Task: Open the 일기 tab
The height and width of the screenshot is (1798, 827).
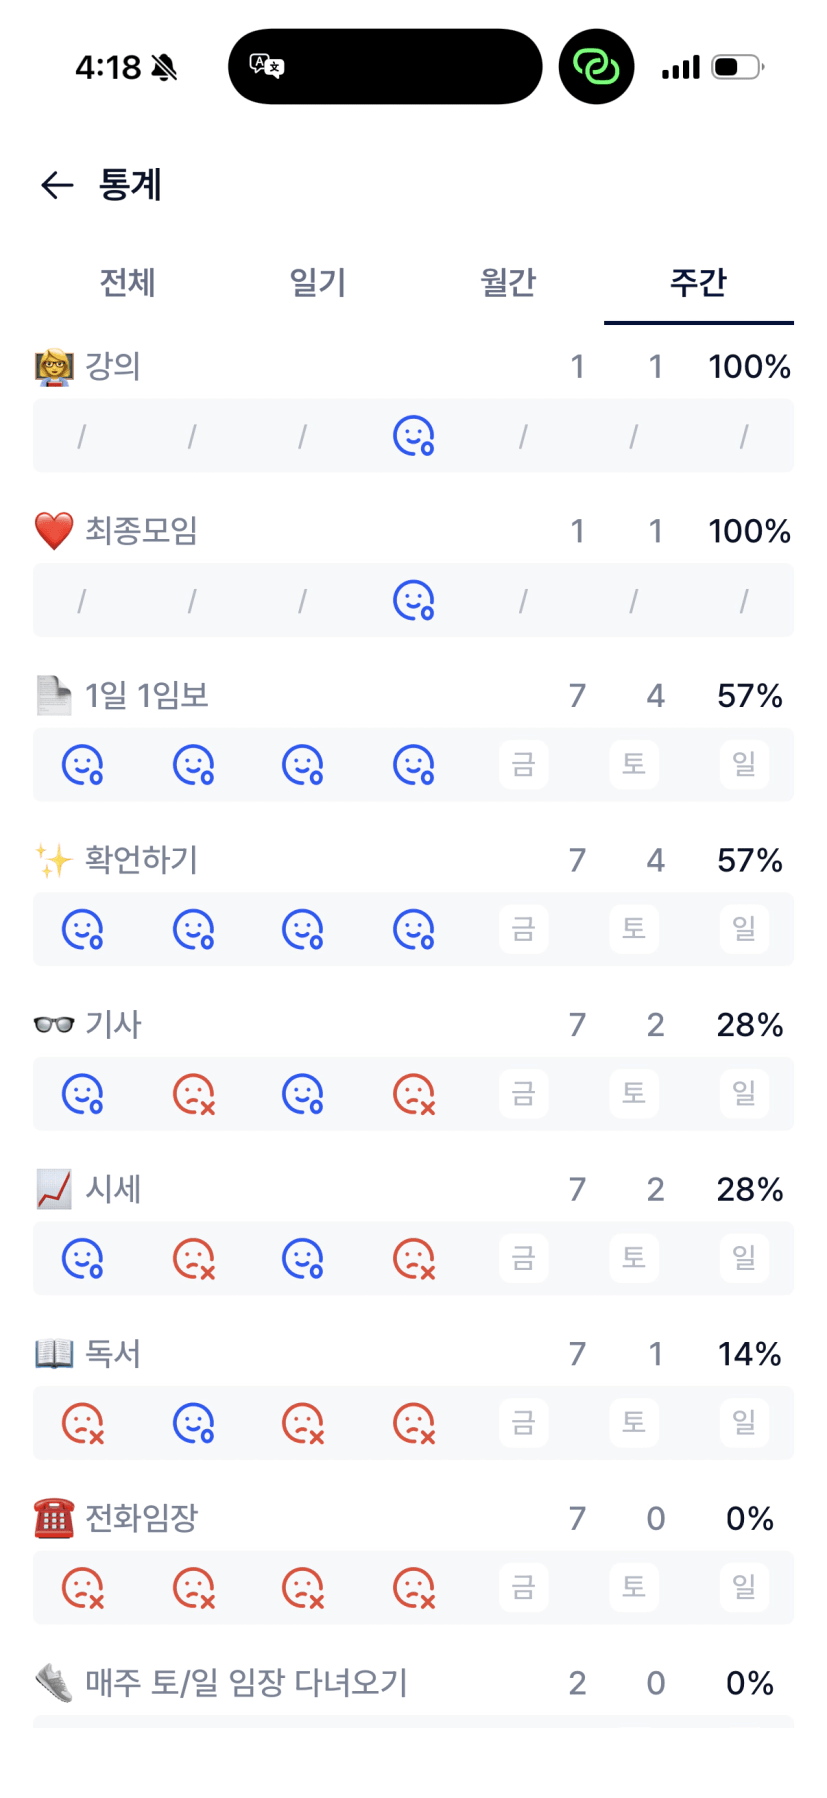Action: tap(317, 283)
